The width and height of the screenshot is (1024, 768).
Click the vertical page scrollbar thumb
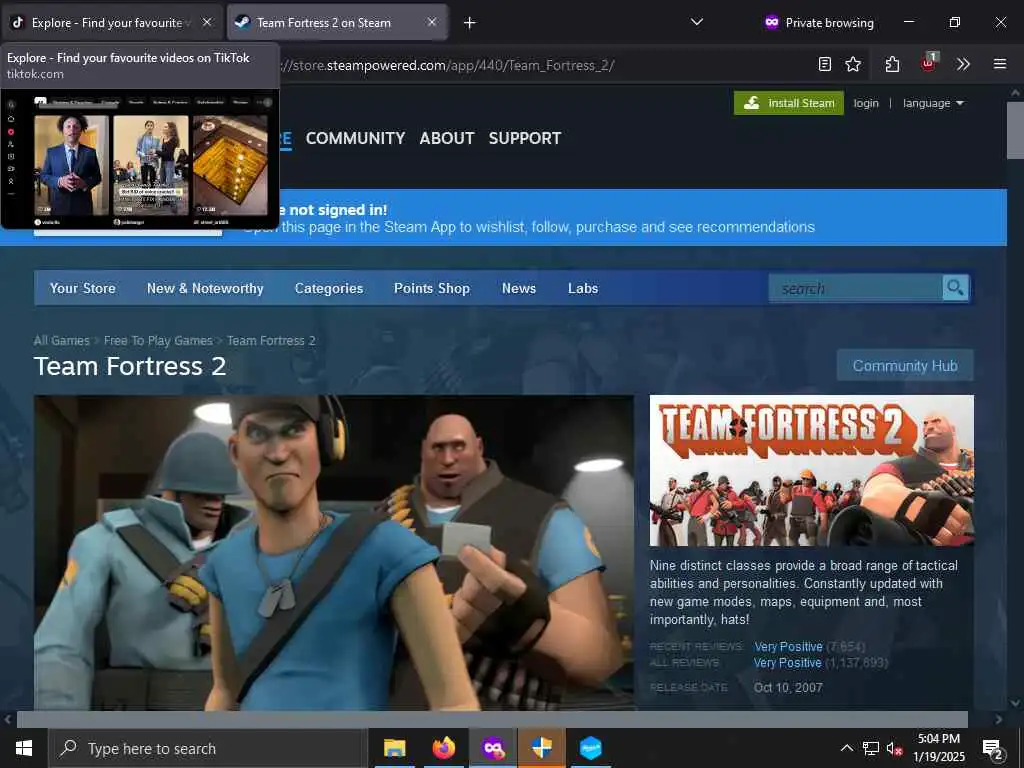click(1016, 131)
